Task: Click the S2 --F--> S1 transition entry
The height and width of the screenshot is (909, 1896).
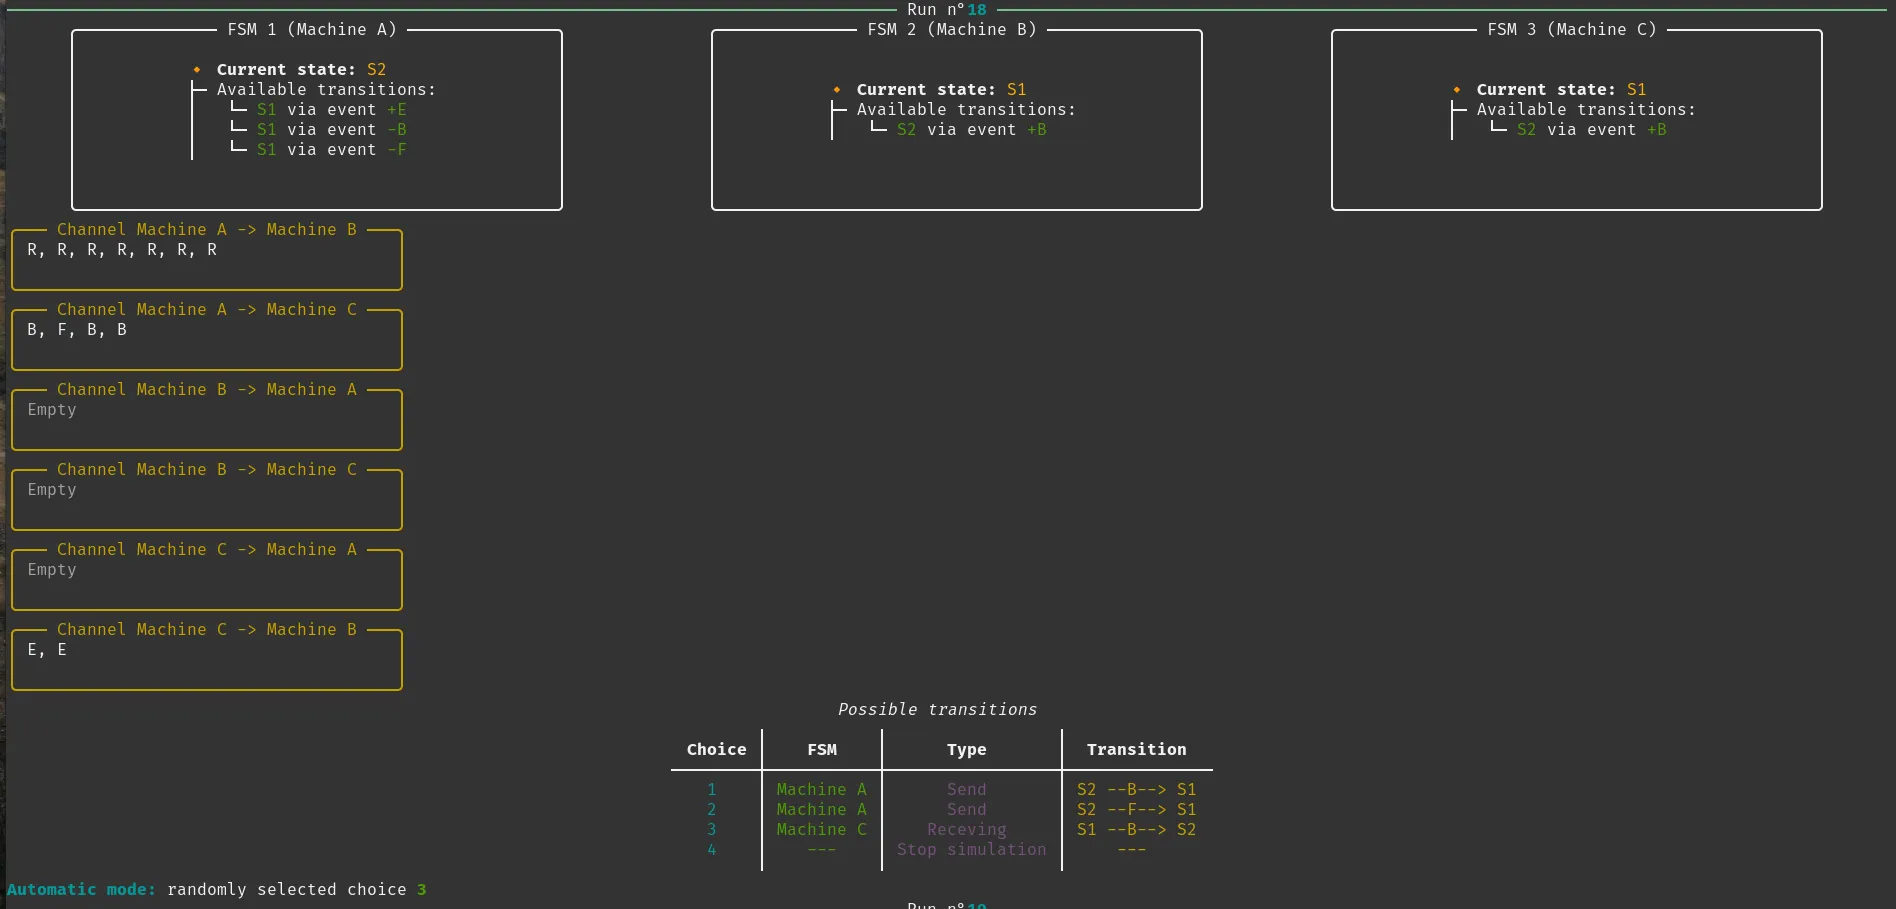Action: pos(1136,810)
